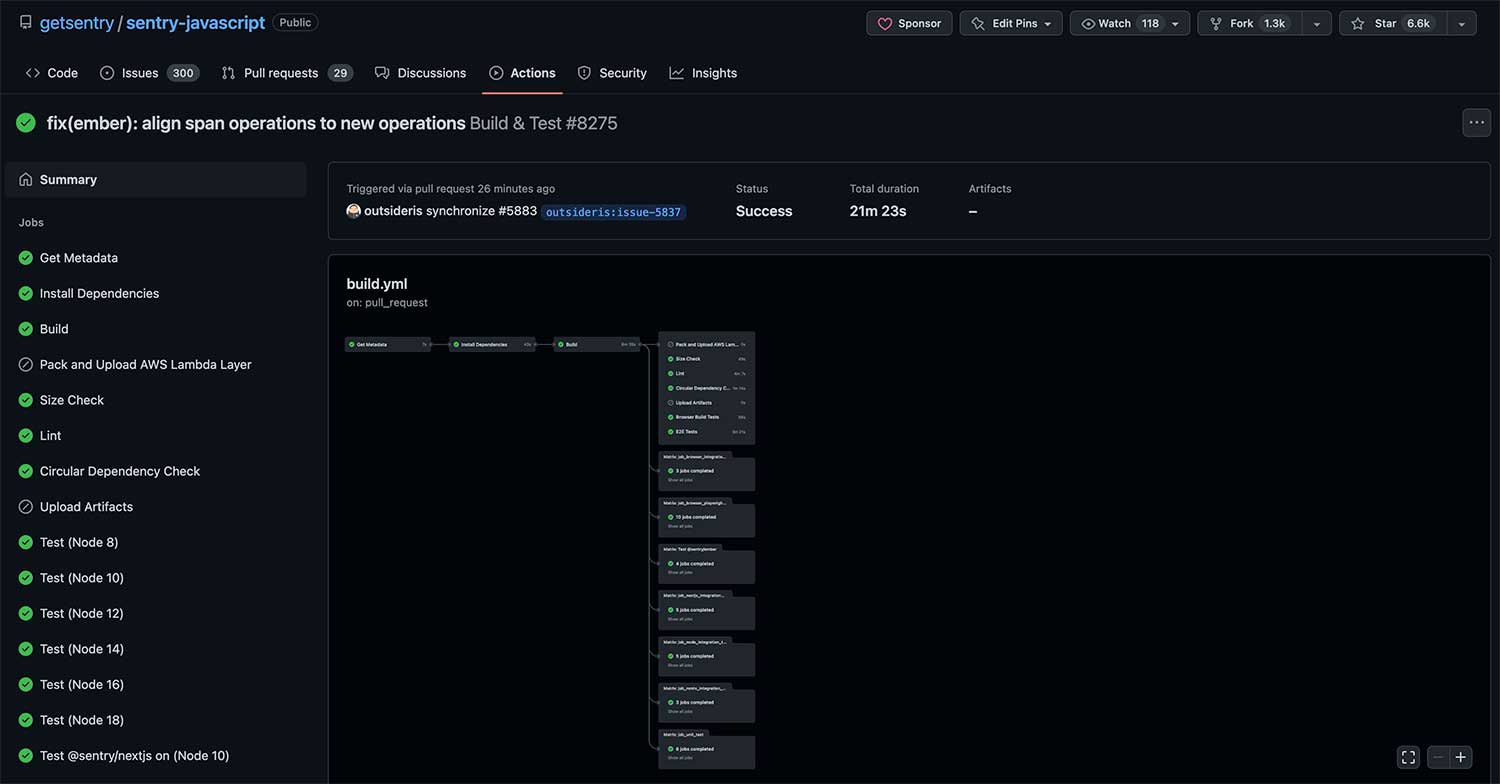This screenshot has height=784, width=1500.
Task: Visit the outsideris user profile link
Action: (x=393, y=211)
